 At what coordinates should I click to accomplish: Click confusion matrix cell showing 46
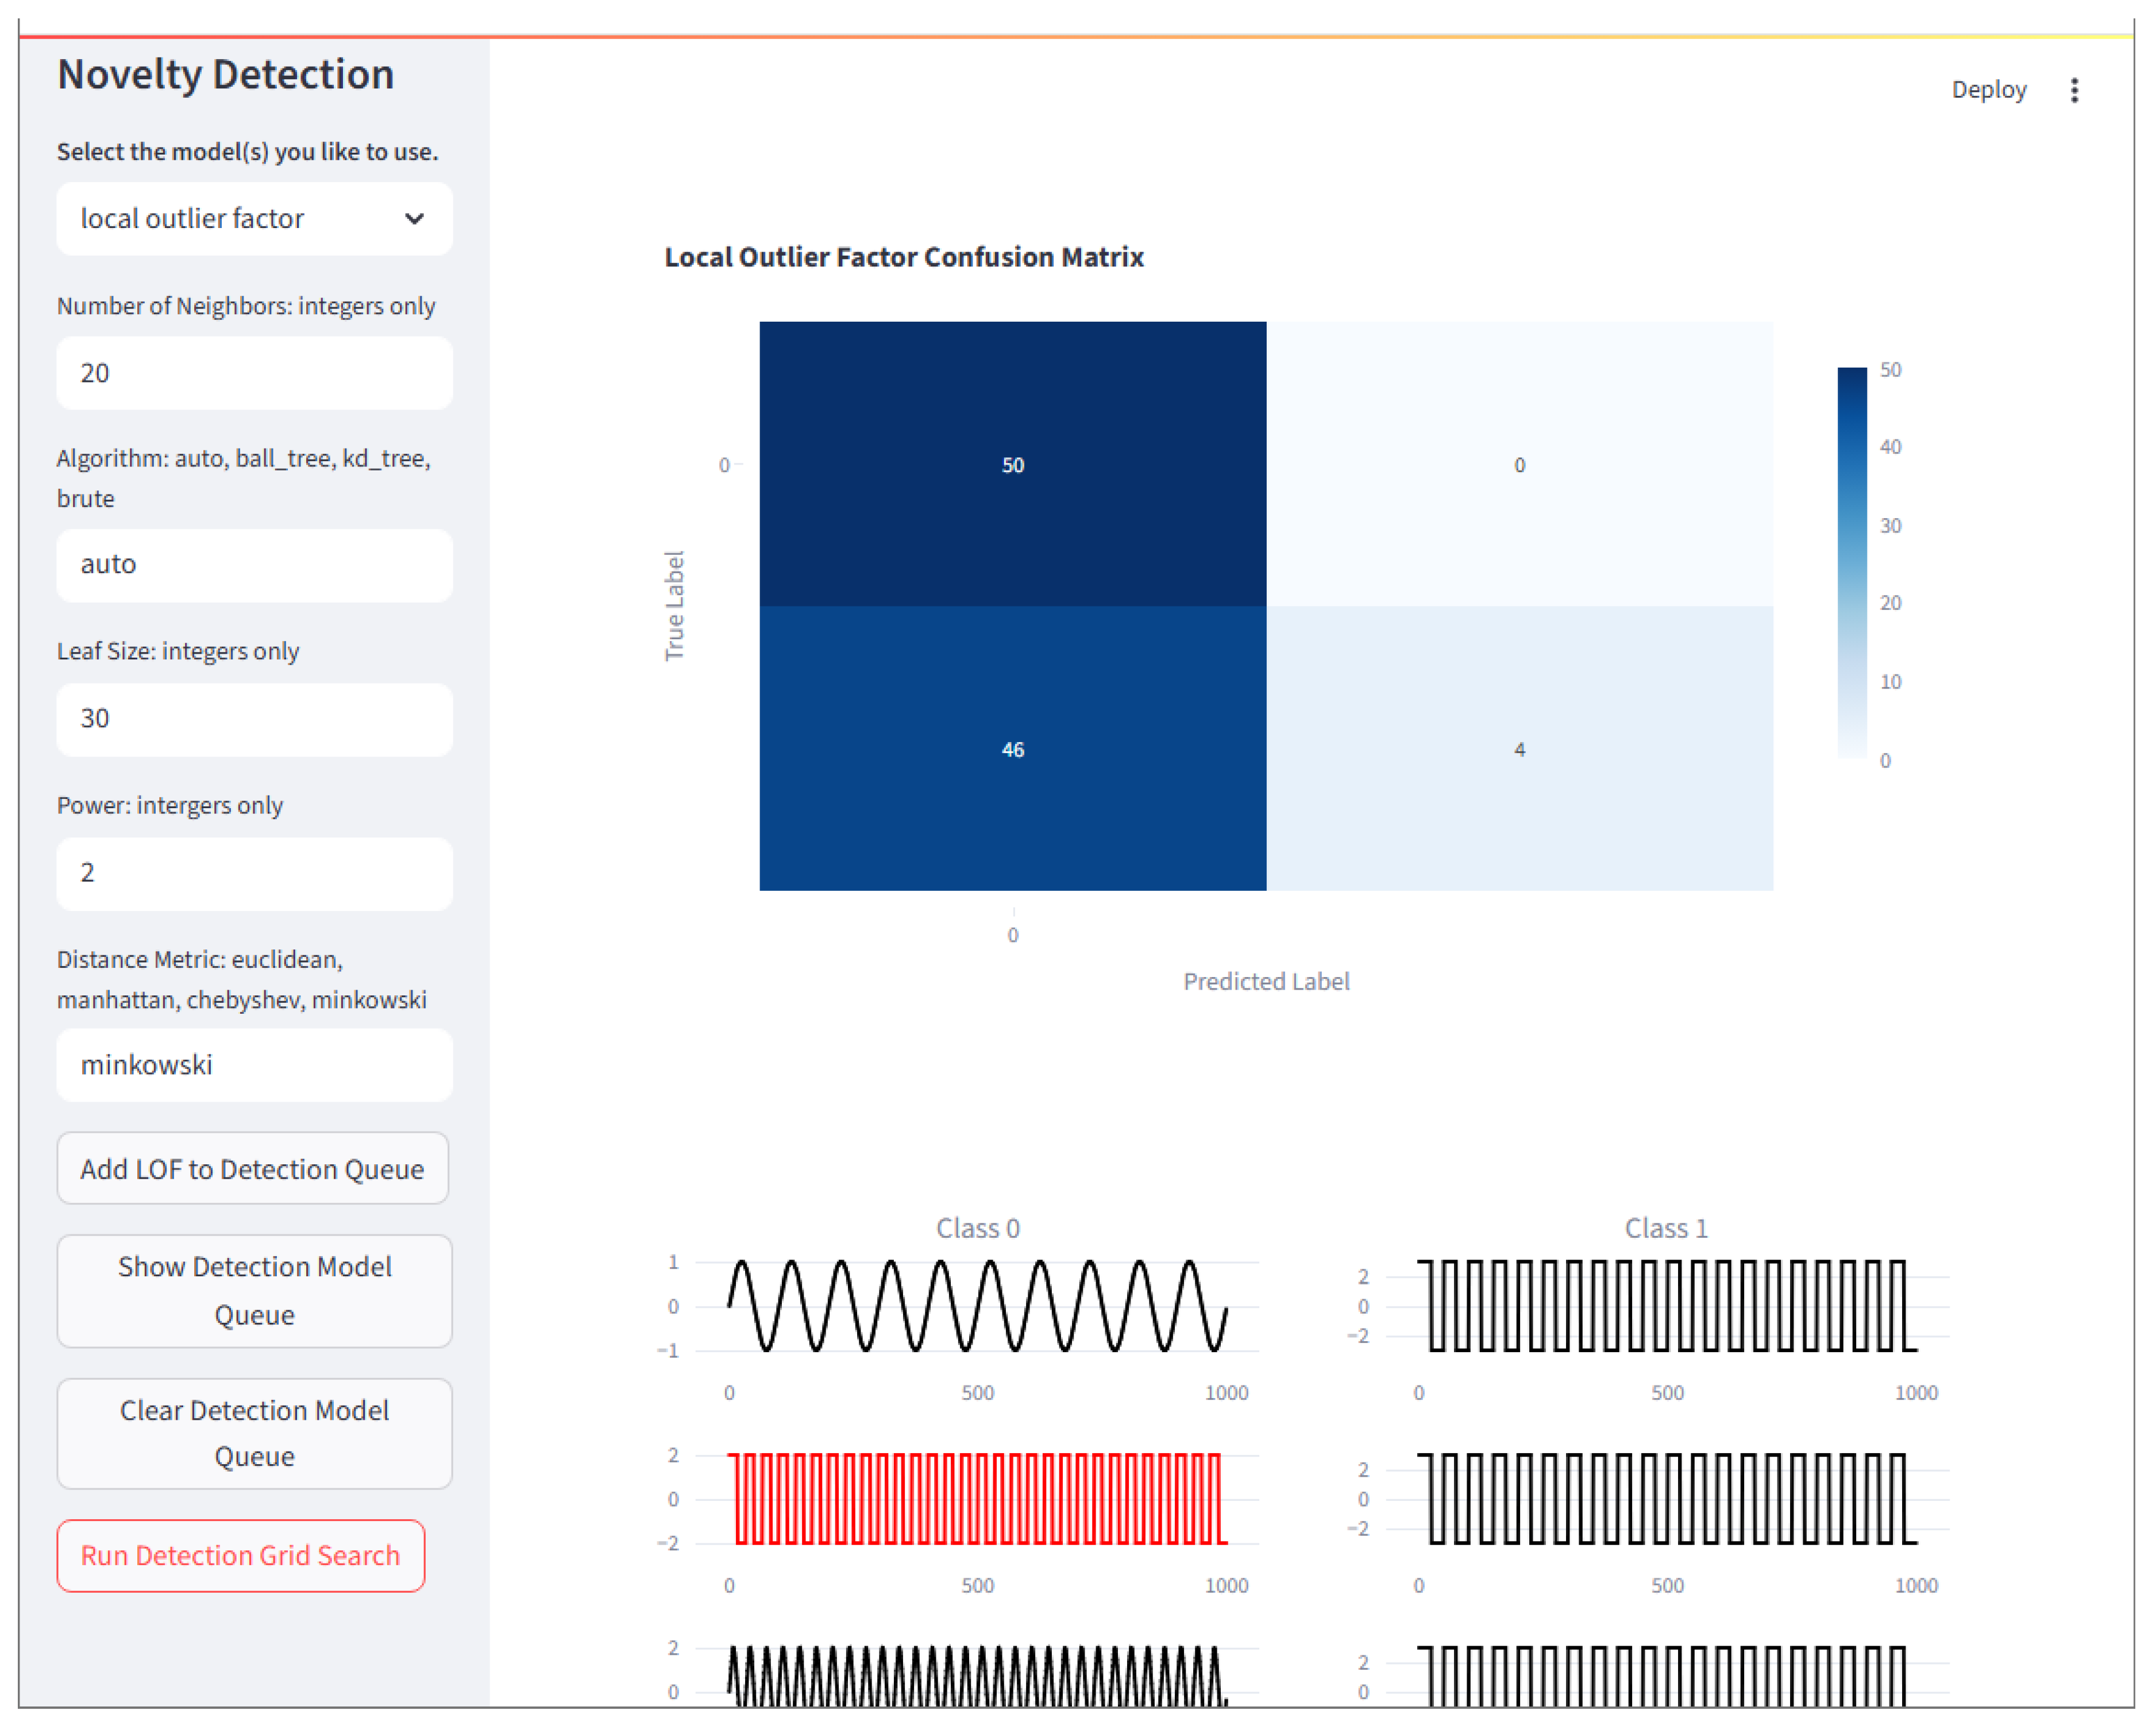(x=1012, y=749)
